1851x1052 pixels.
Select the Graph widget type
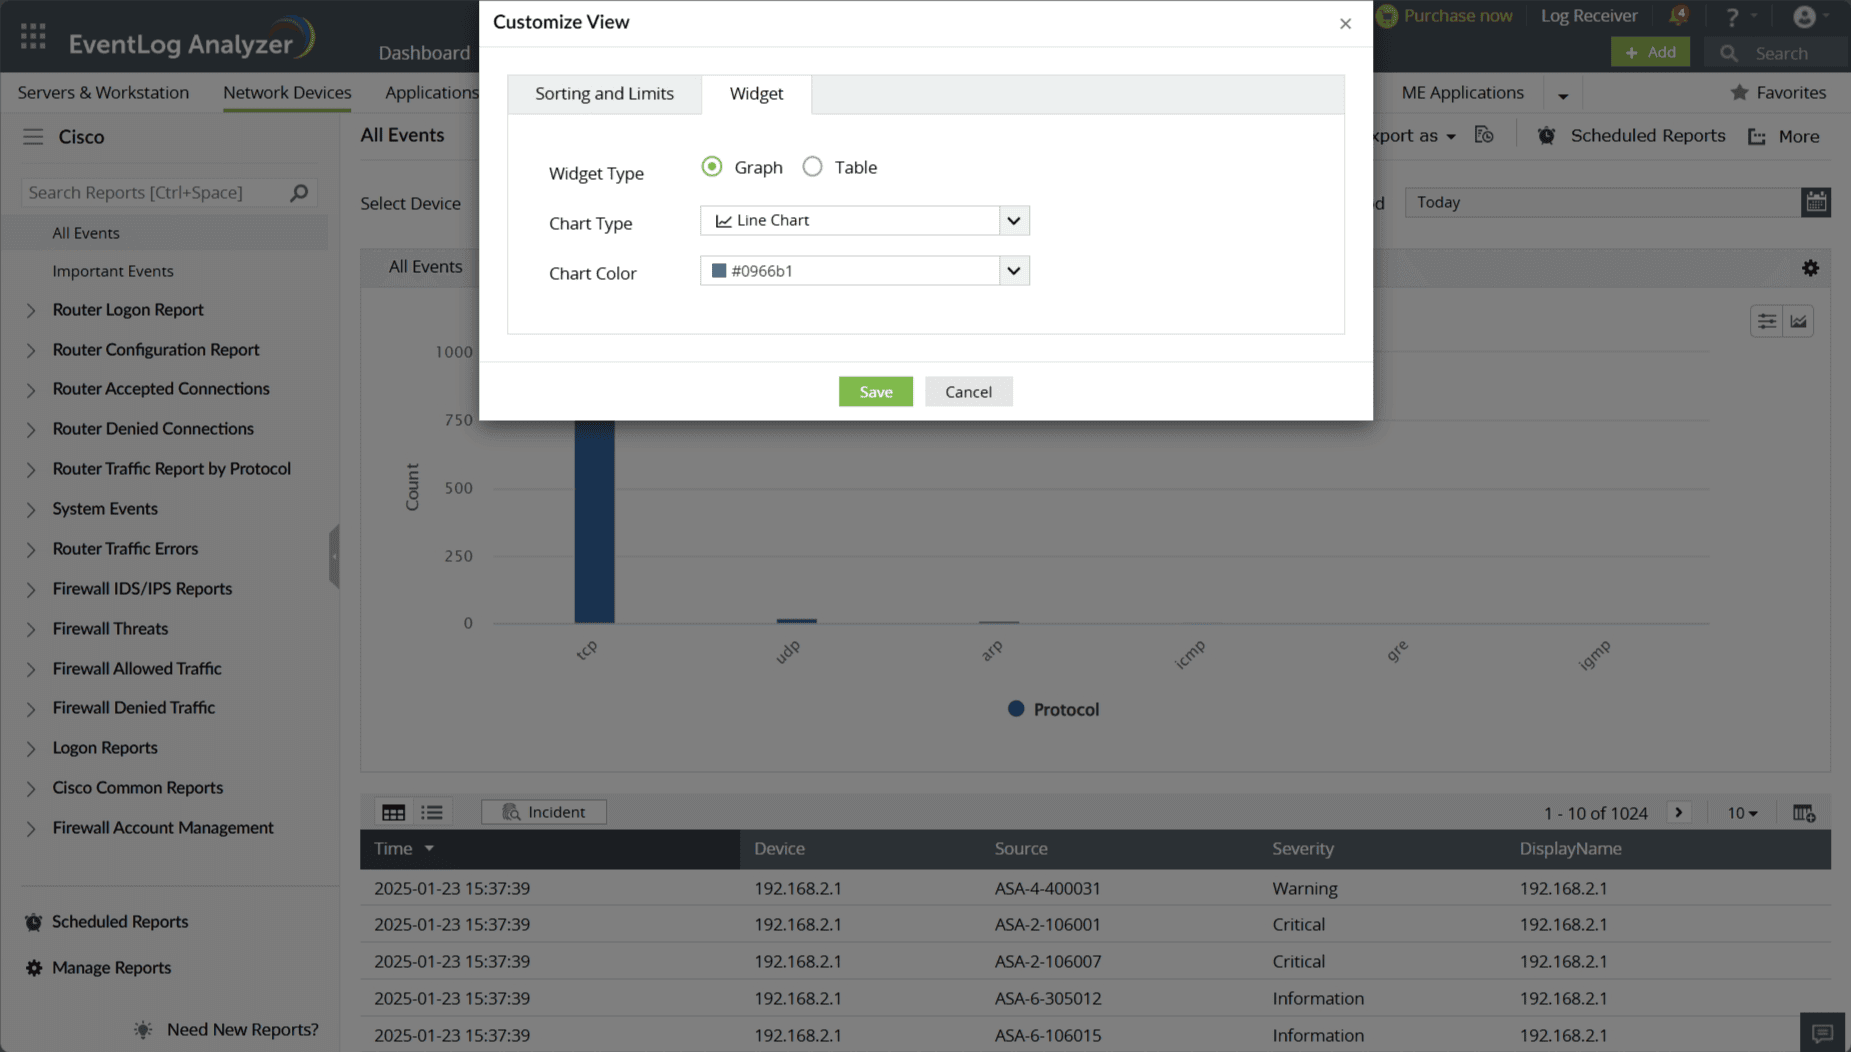coord(712,167)
